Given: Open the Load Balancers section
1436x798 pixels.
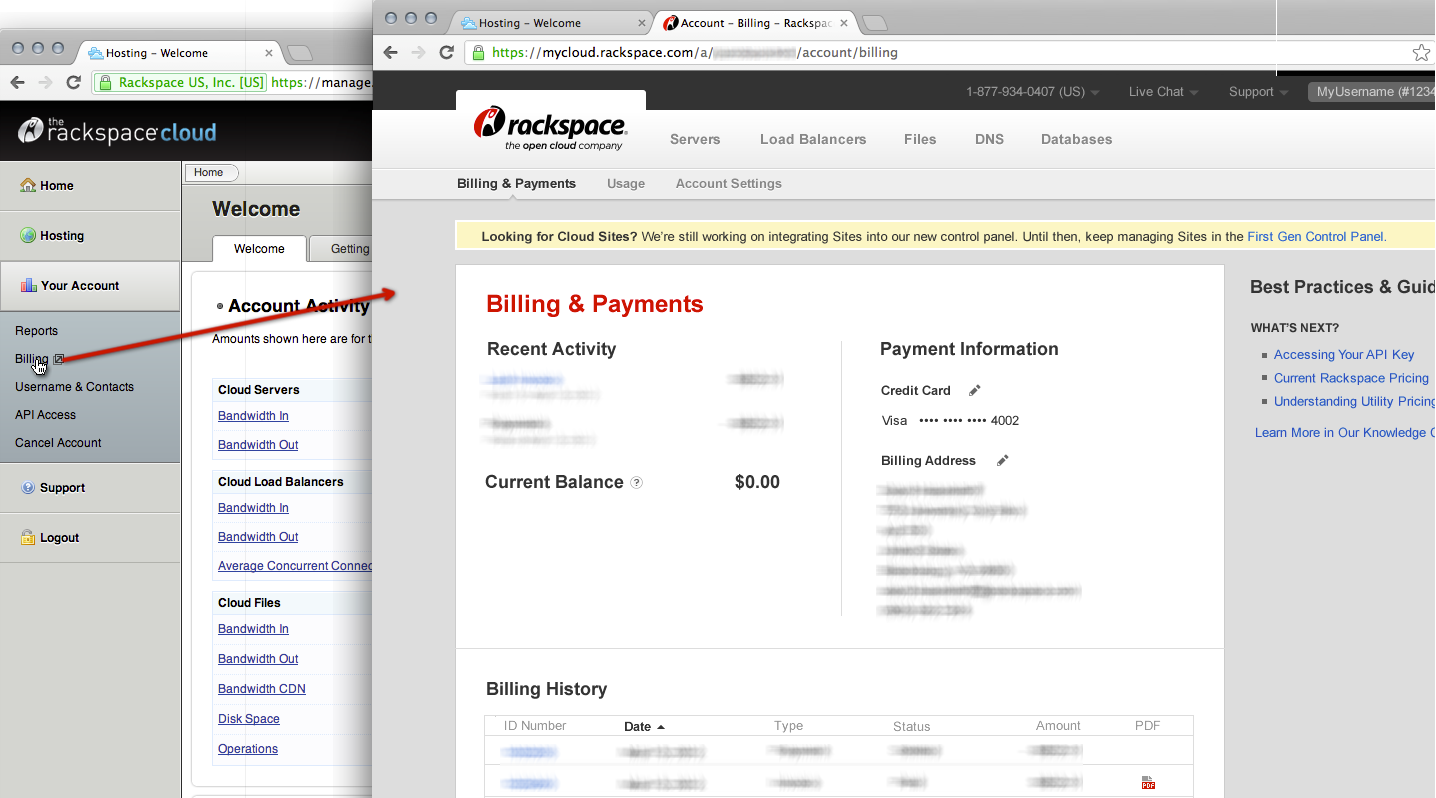Looking at the screenshot, I should pos(813,139).
